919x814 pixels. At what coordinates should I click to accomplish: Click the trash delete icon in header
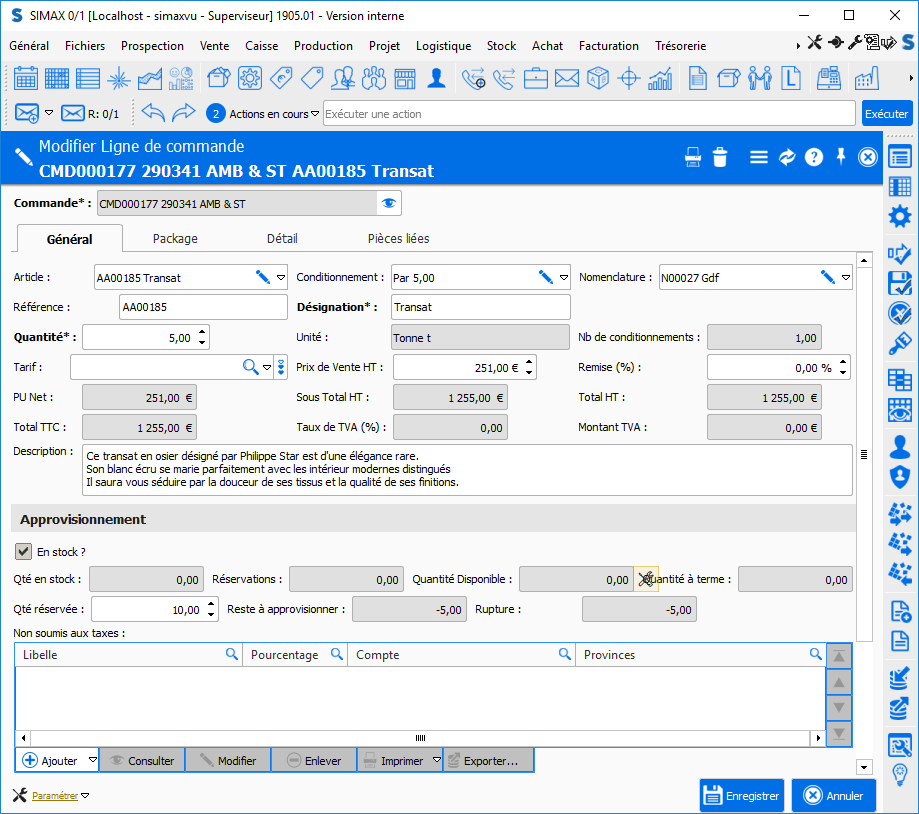[720, 157]
